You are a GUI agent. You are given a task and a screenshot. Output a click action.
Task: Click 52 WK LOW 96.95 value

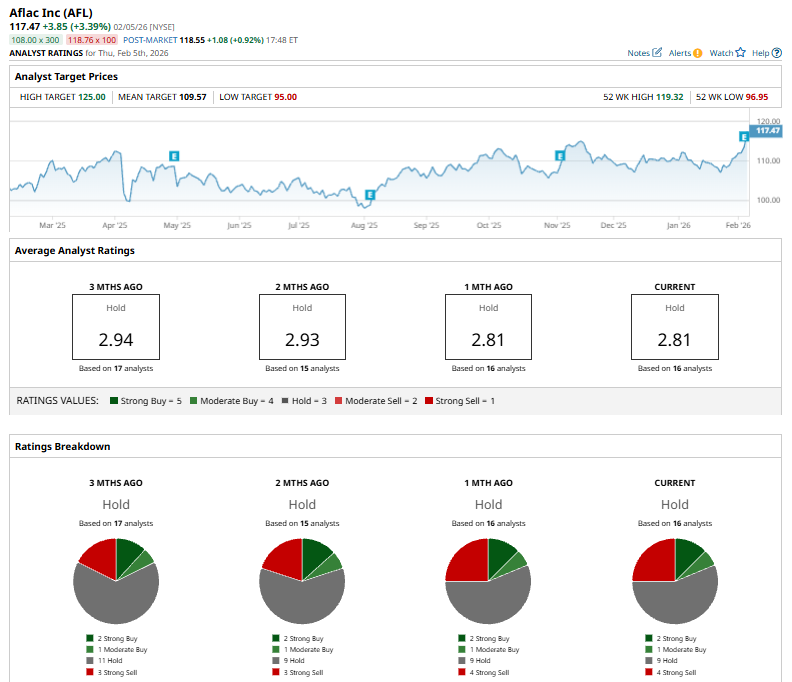tap(757, 97)
